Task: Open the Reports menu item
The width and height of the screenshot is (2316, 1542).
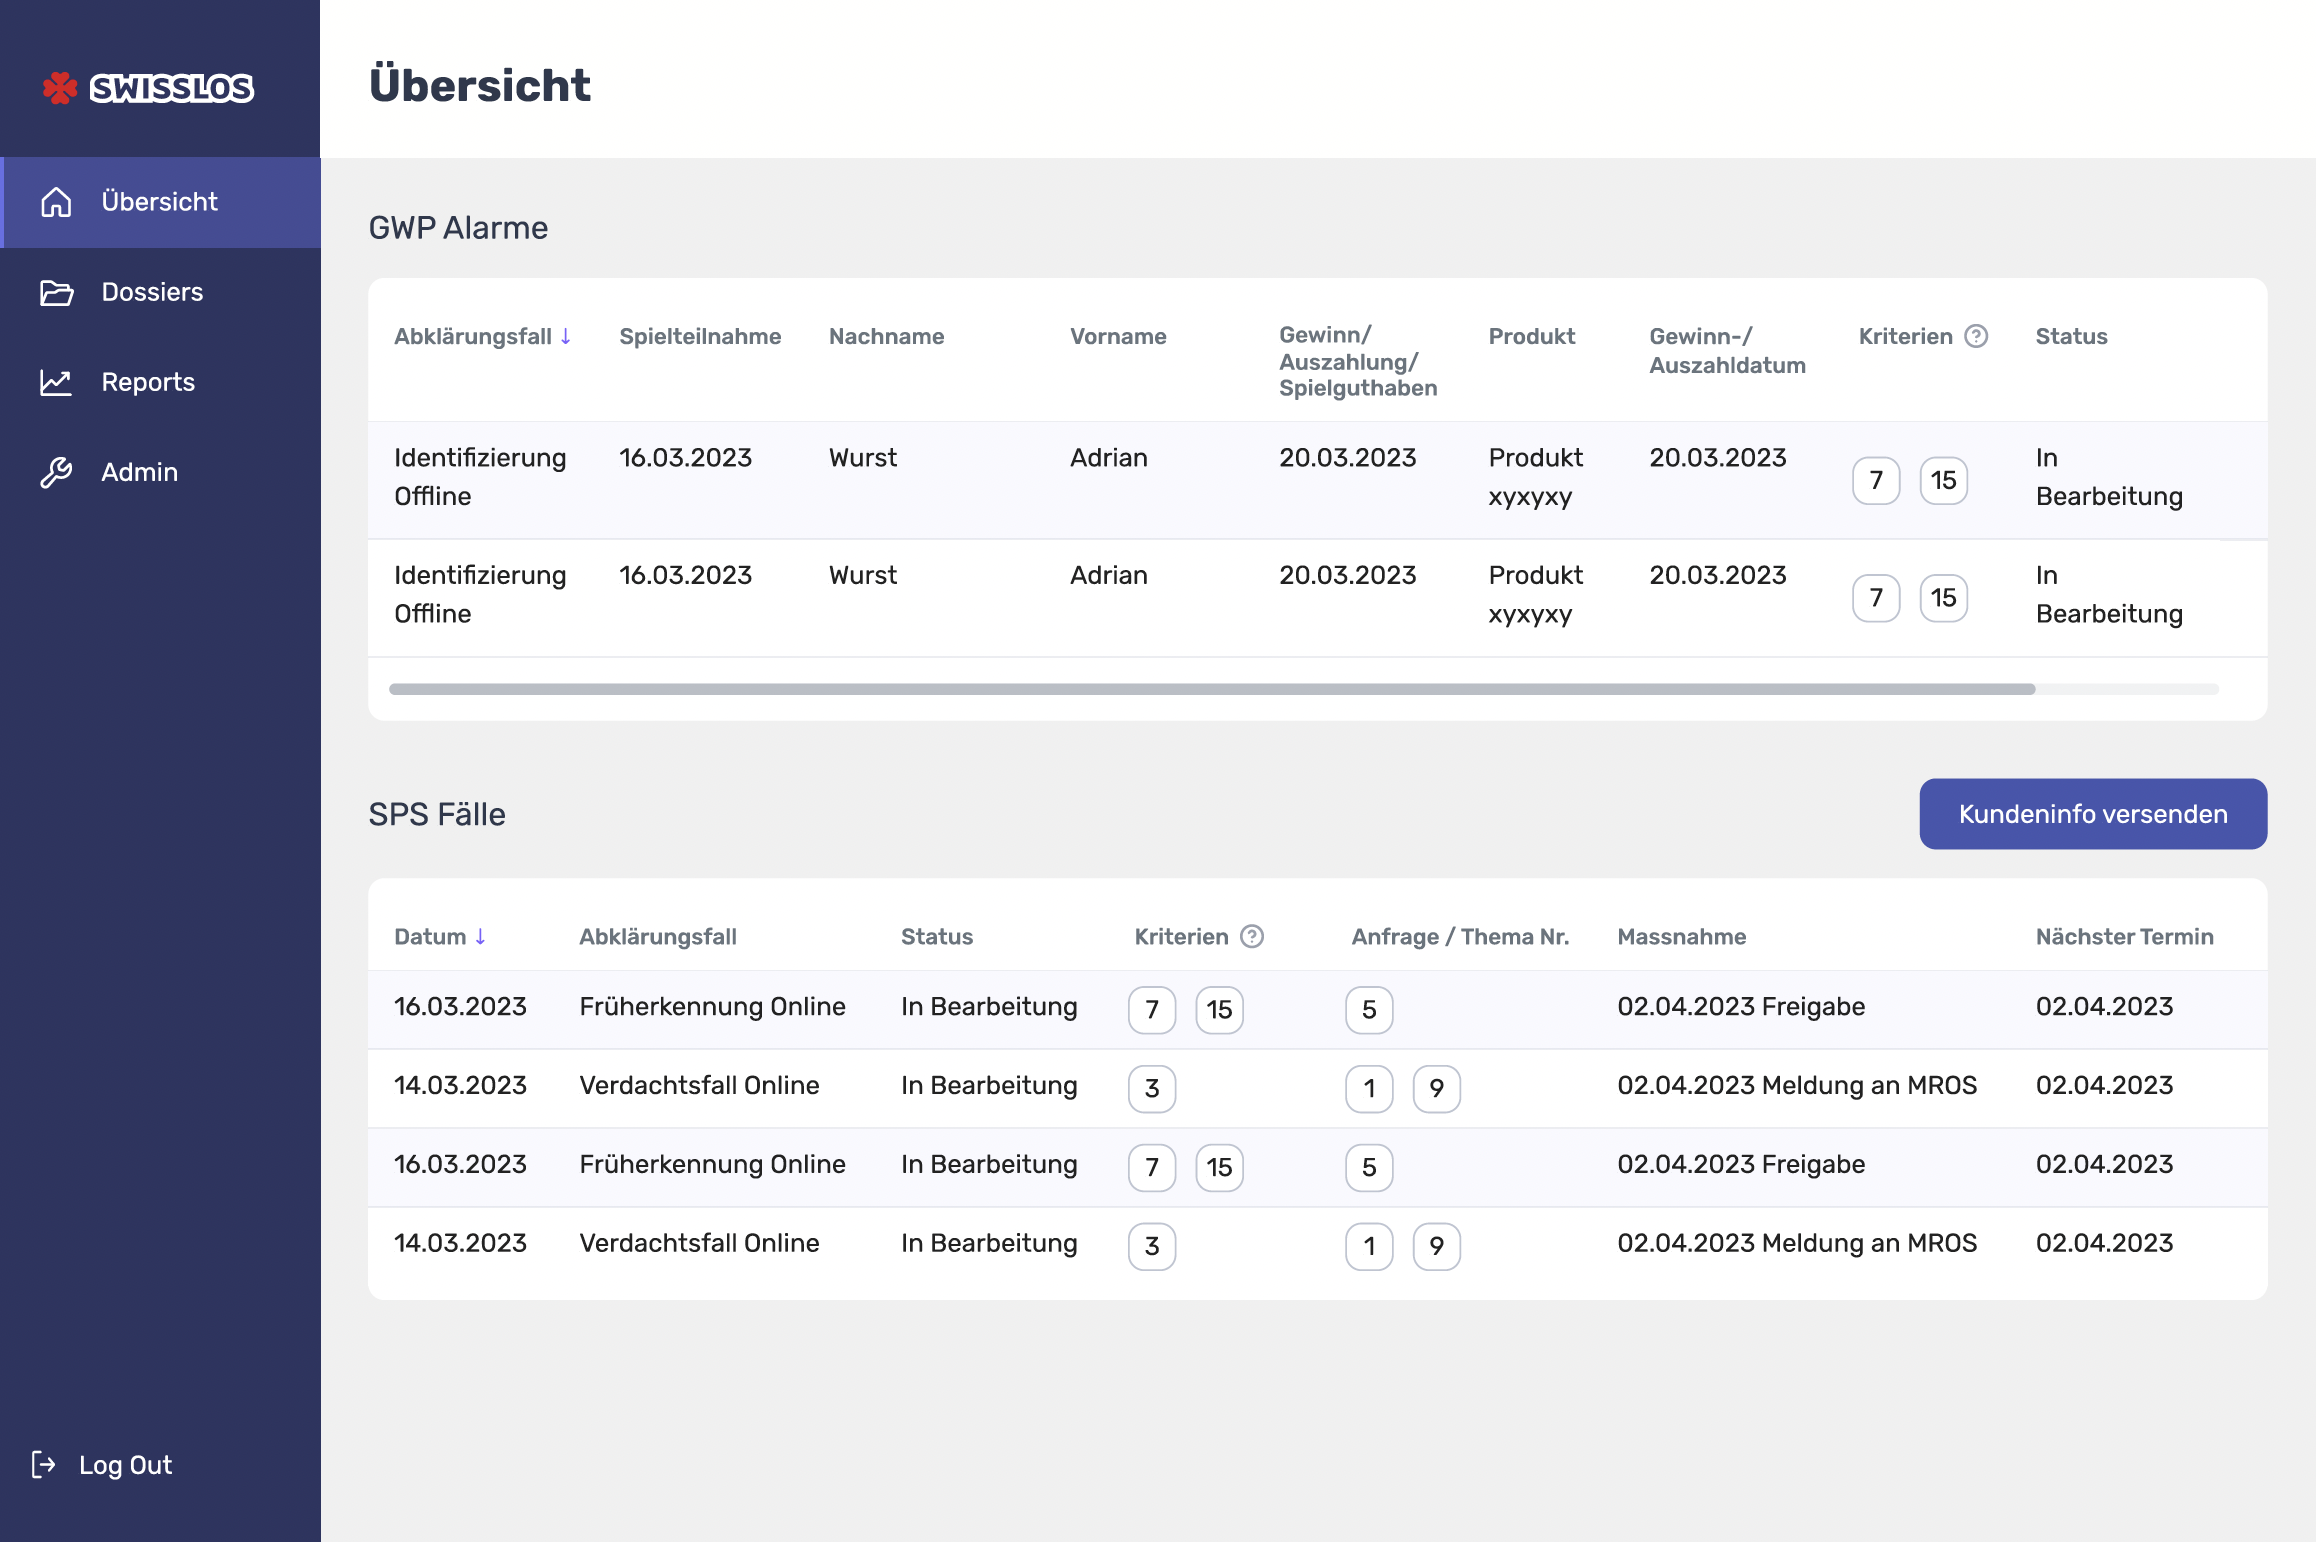Action: click(x=148, y=382)
